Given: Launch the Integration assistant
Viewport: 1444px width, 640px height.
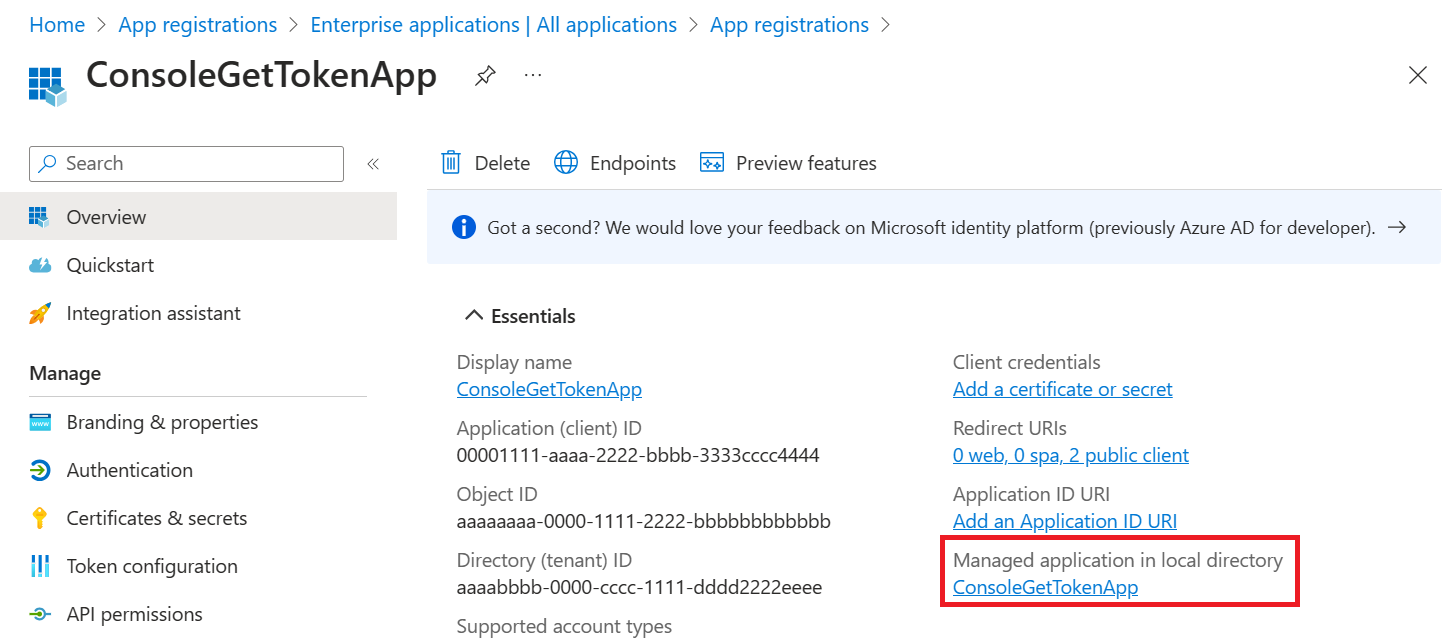Looking at the screenshot, I should point(153,313).
